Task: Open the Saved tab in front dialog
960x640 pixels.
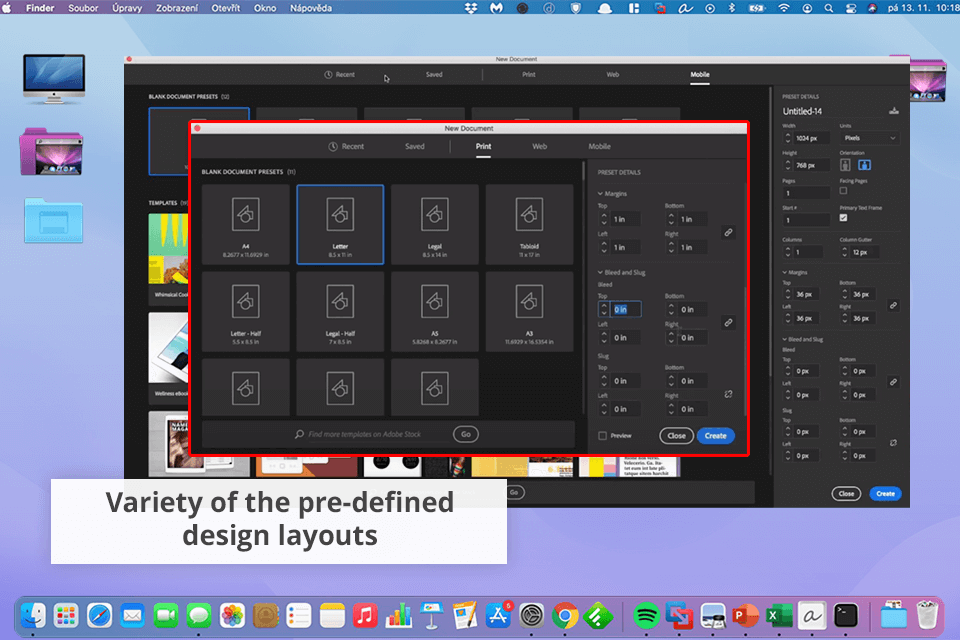Action: pos(414,147)
